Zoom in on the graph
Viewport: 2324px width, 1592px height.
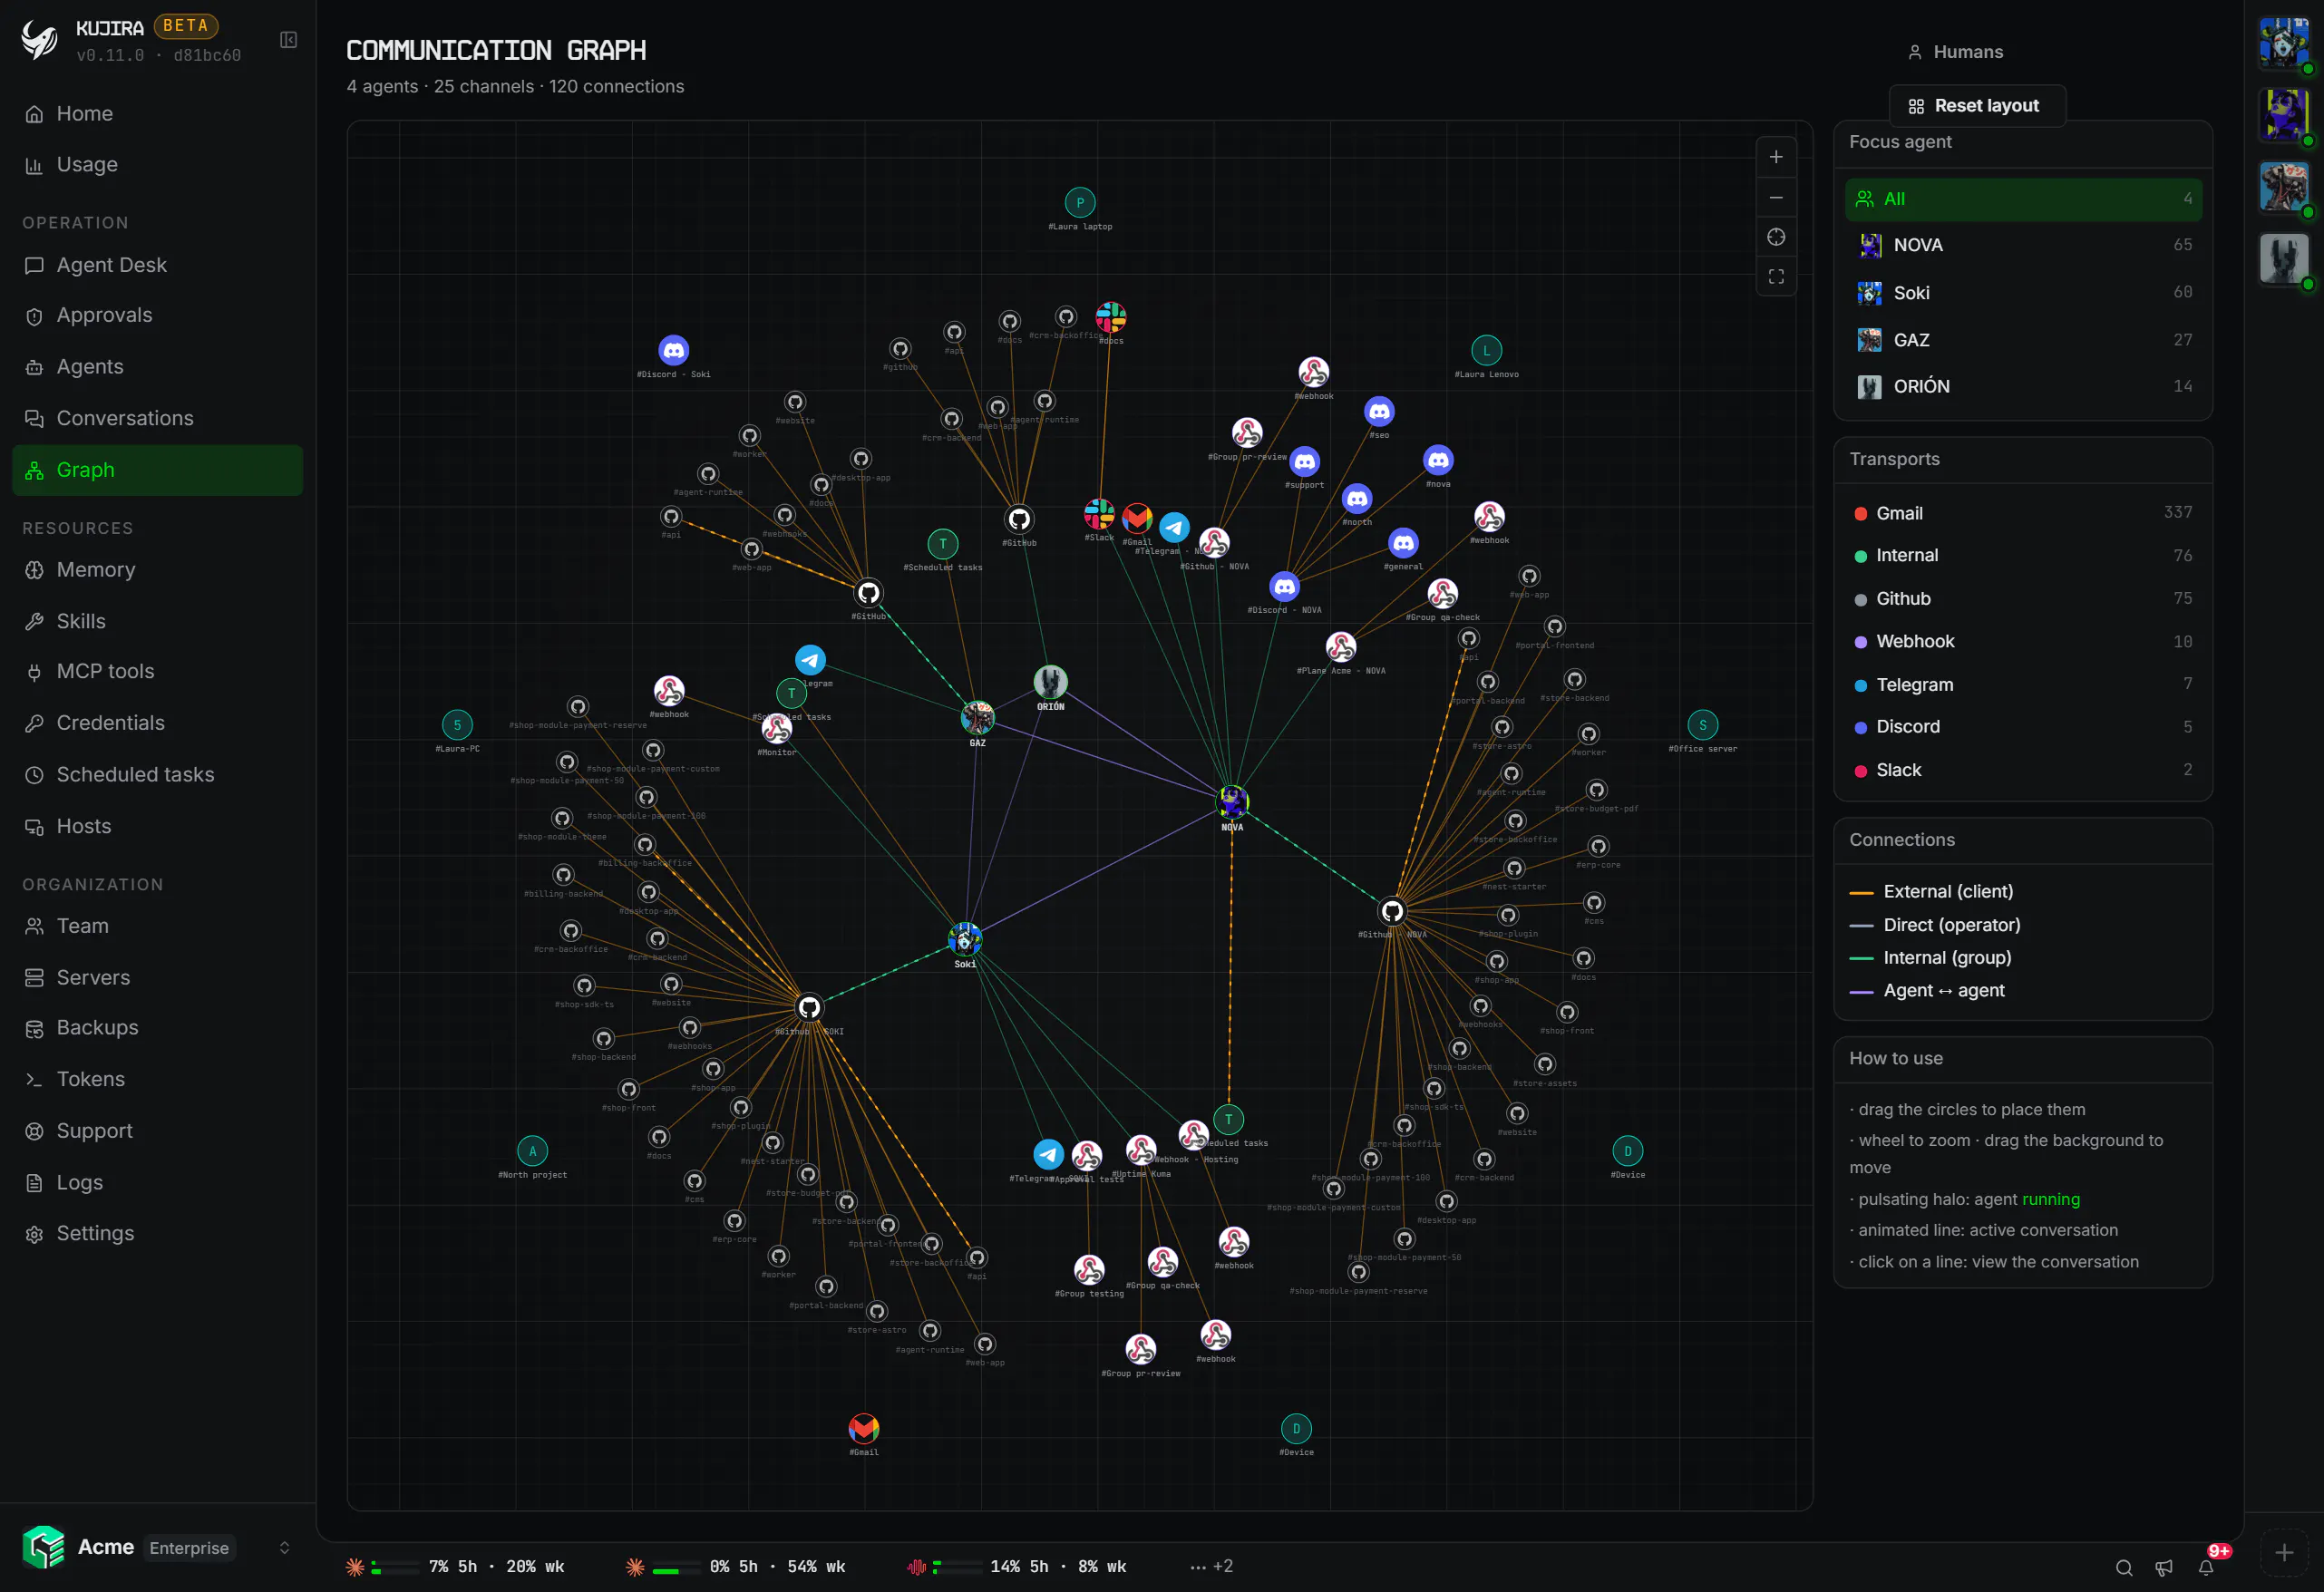pos(1776,157)
